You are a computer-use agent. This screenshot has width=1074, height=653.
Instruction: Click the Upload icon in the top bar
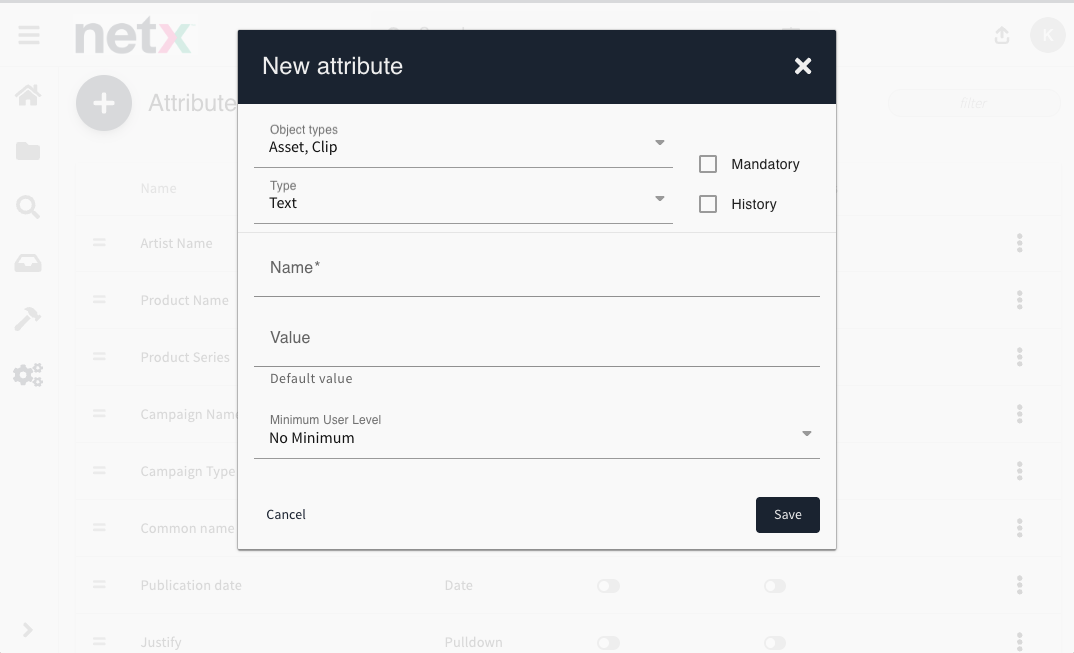coord(1002,35)
